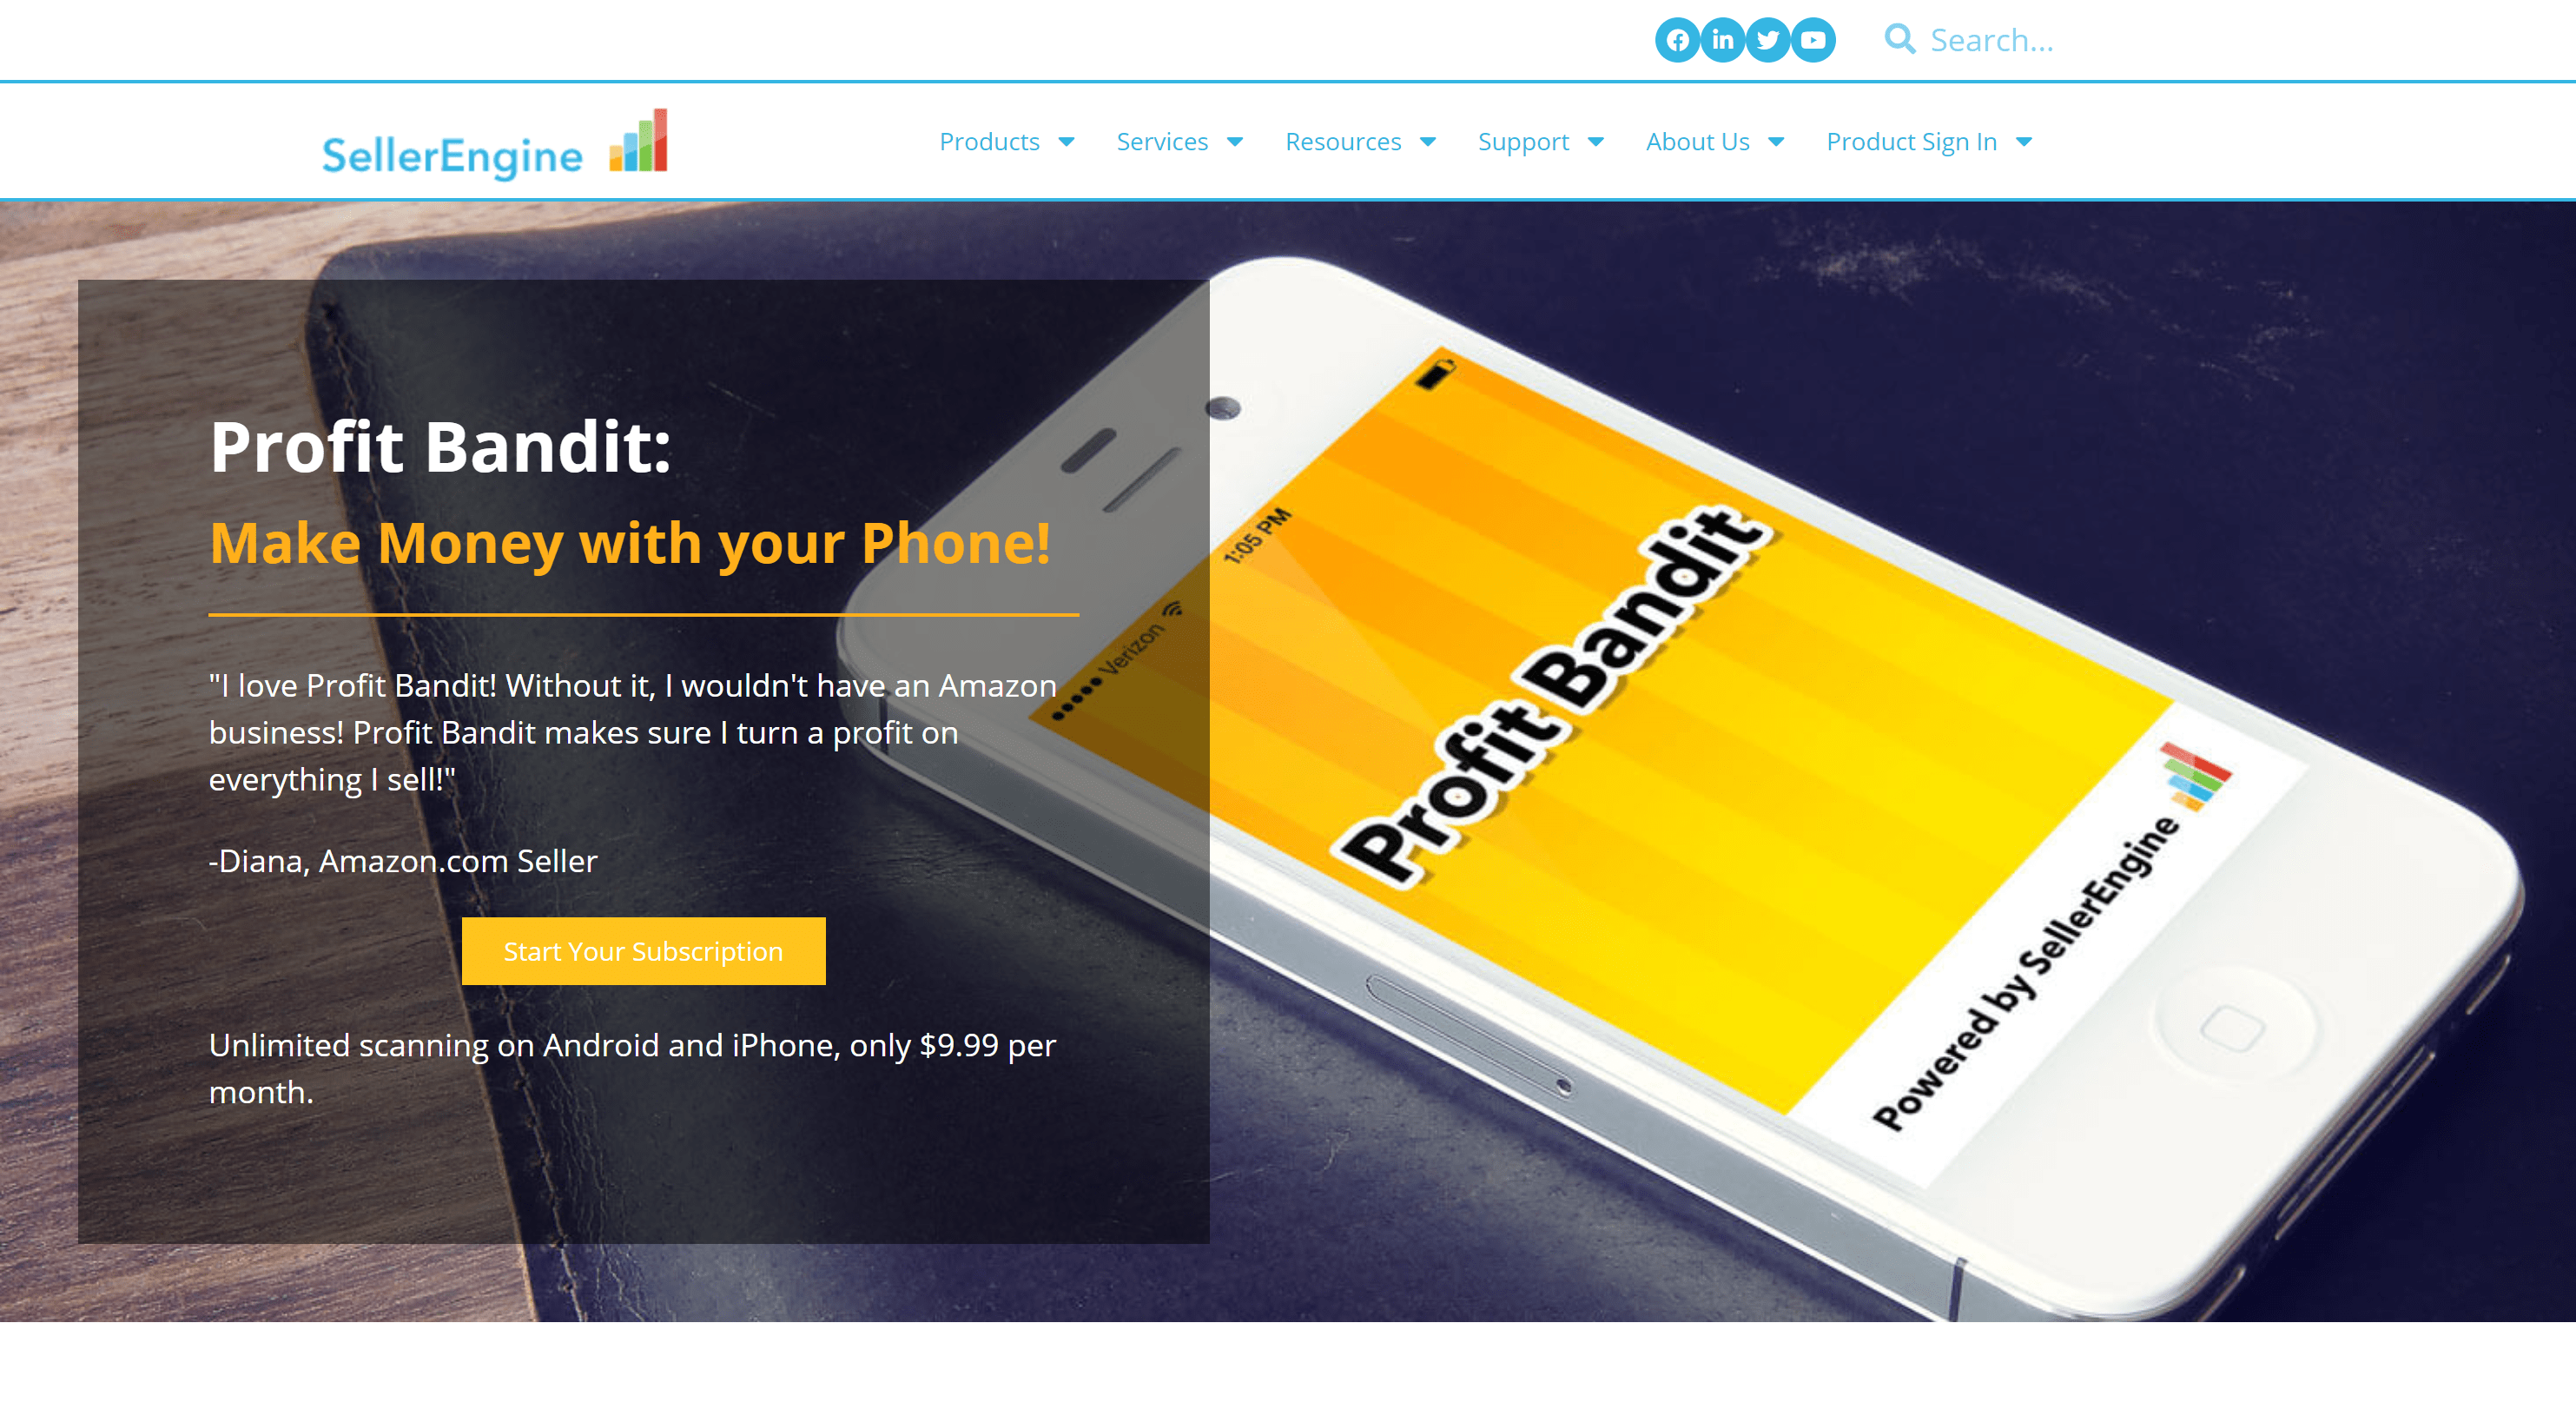Click Diana Amazon Seller testimonial link
Screen dimensions: 2576x1409
point(402,859)
